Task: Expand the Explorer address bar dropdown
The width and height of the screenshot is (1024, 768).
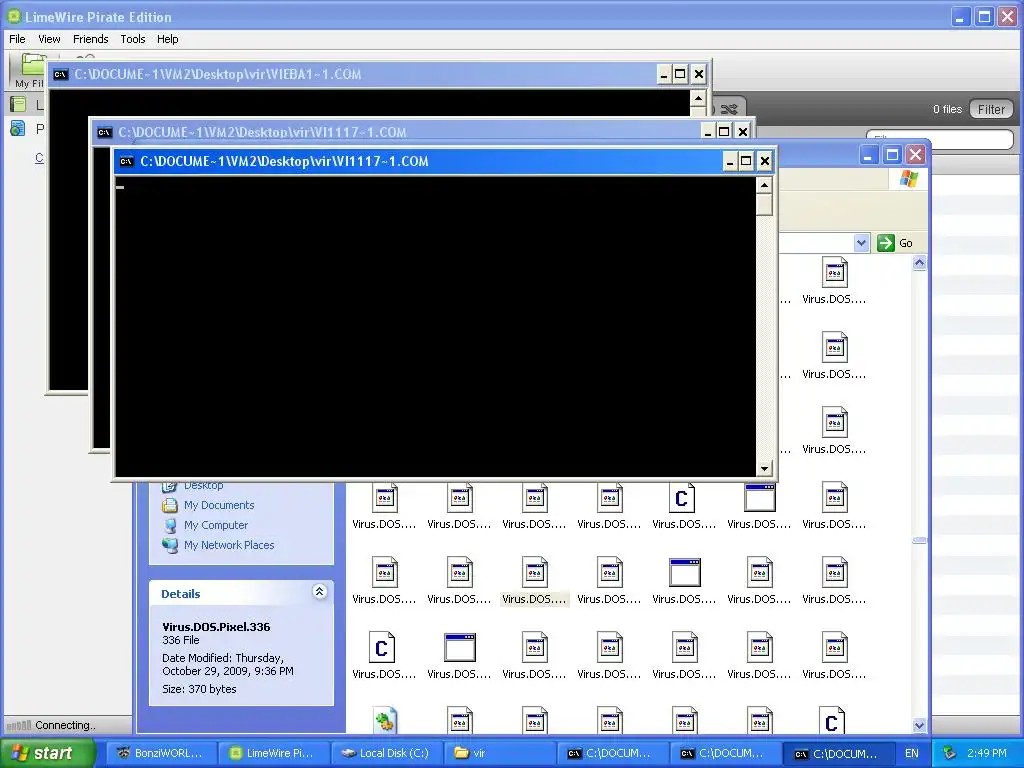Action: (x=861, y=243)
